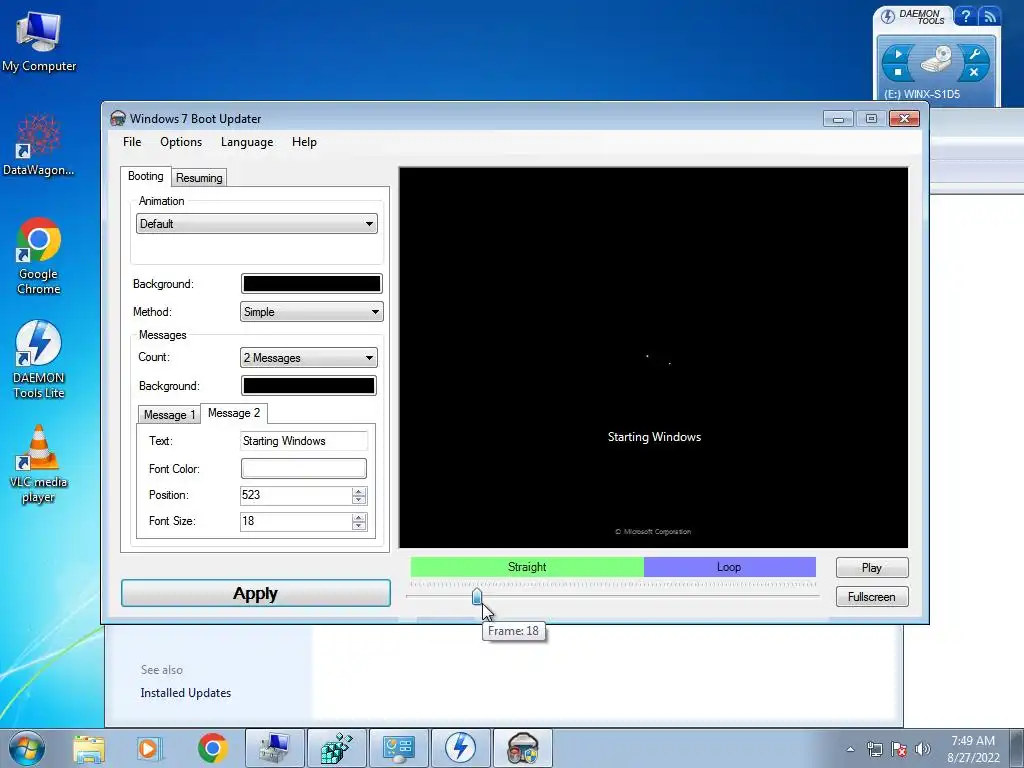The height and width of the screenshot is (768, 1024).
Task: Open the Installed Updates link in background window
Action: tap(185, 693)
